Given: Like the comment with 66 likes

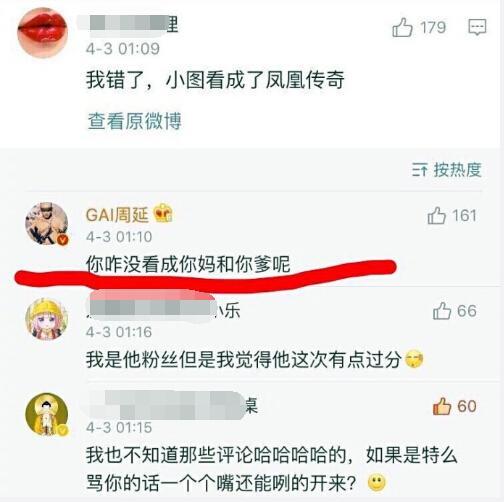Looking at the screenshot, I should [442, 311].
